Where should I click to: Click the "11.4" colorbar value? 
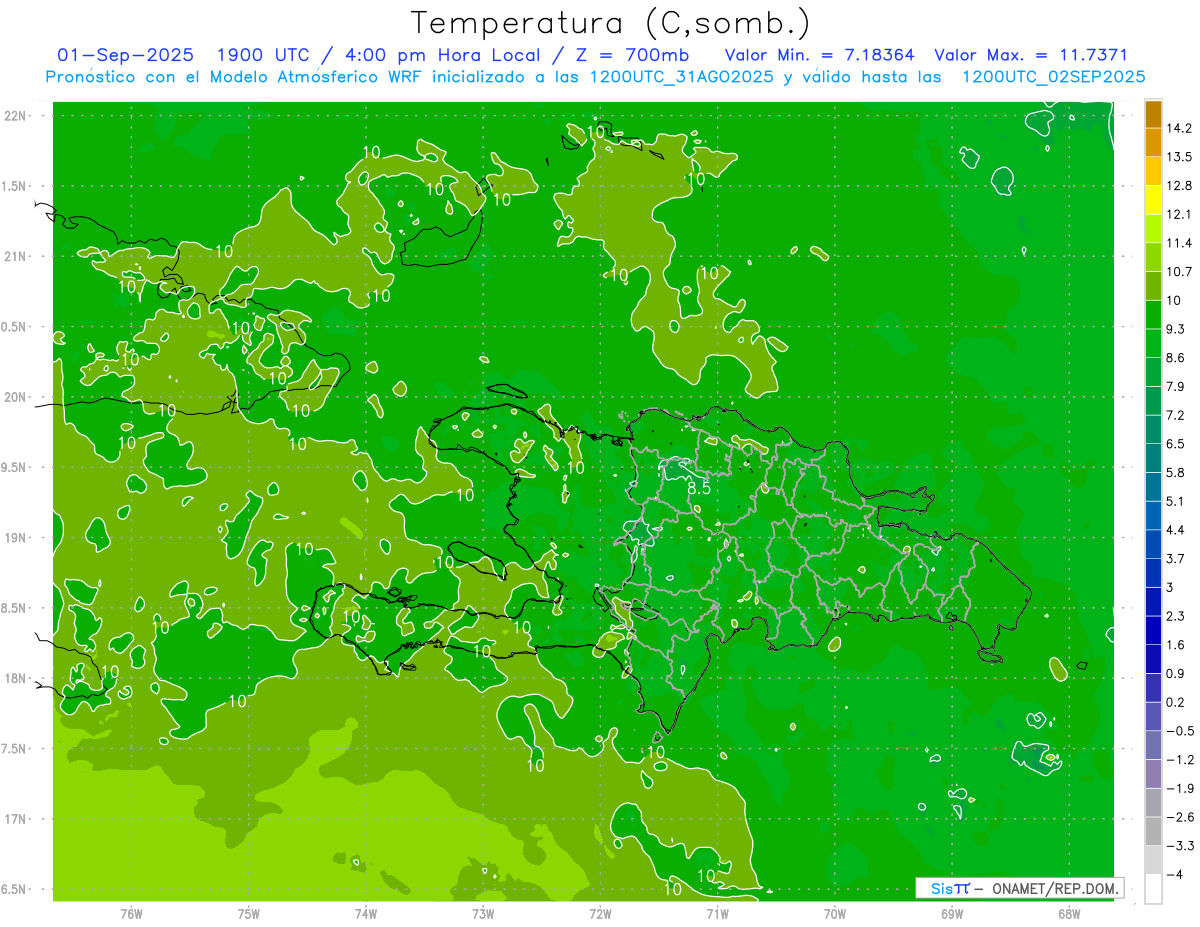pyautogui.click(x=1179, y=243)
